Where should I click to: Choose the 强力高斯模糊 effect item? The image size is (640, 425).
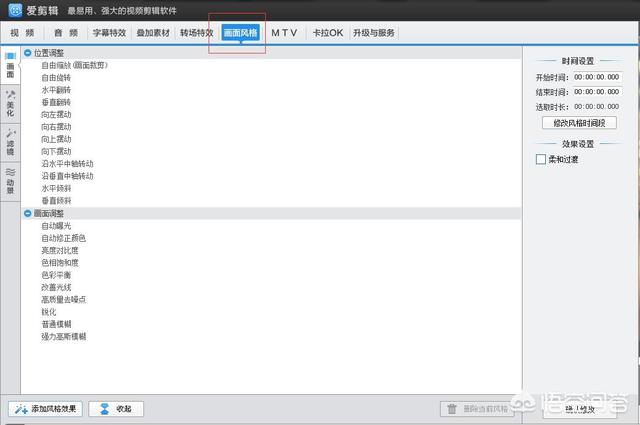(64, 337)
